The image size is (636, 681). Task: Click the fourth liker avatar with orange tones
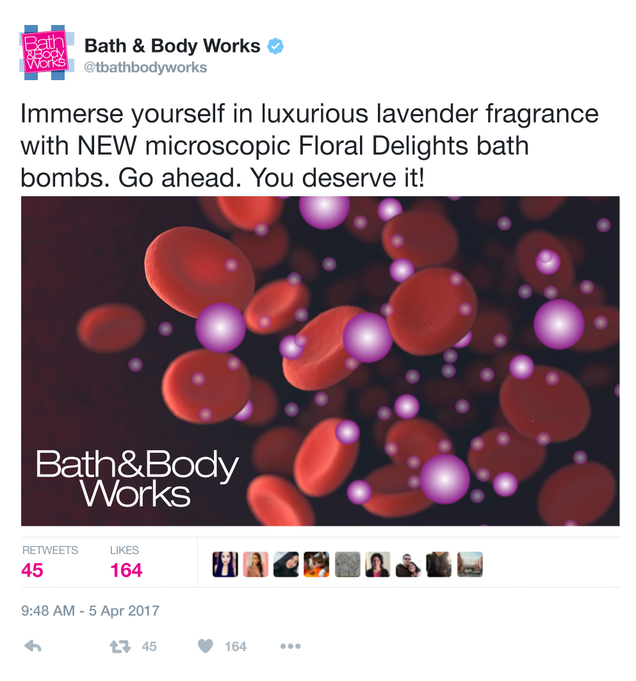click(316, 564)
